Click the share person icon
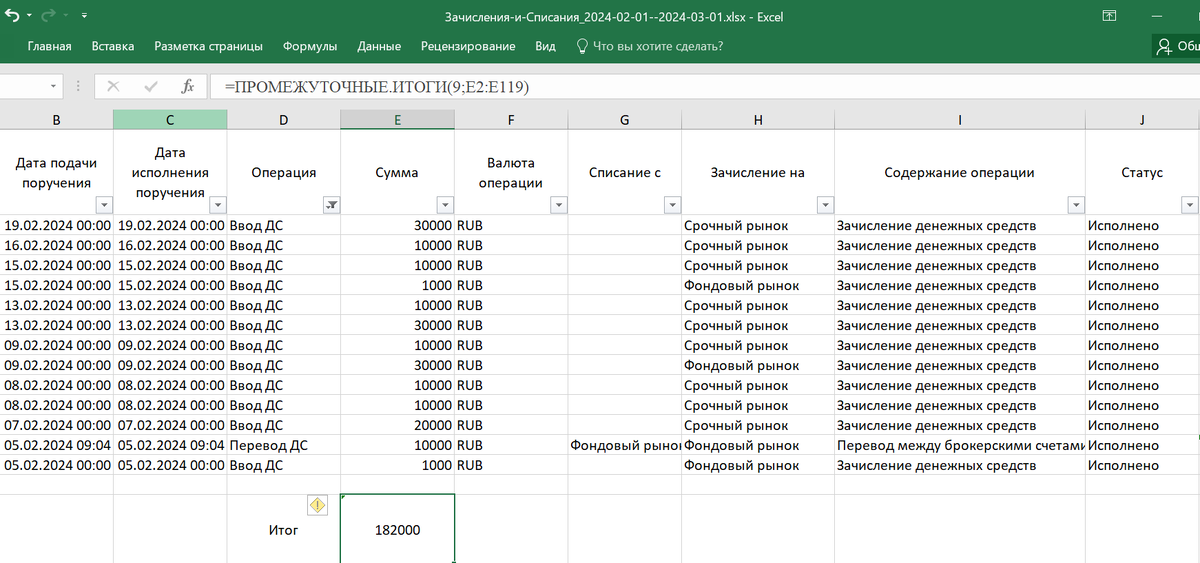The width and height of the screenshot is (1200, 563). tap(1163, 46)
